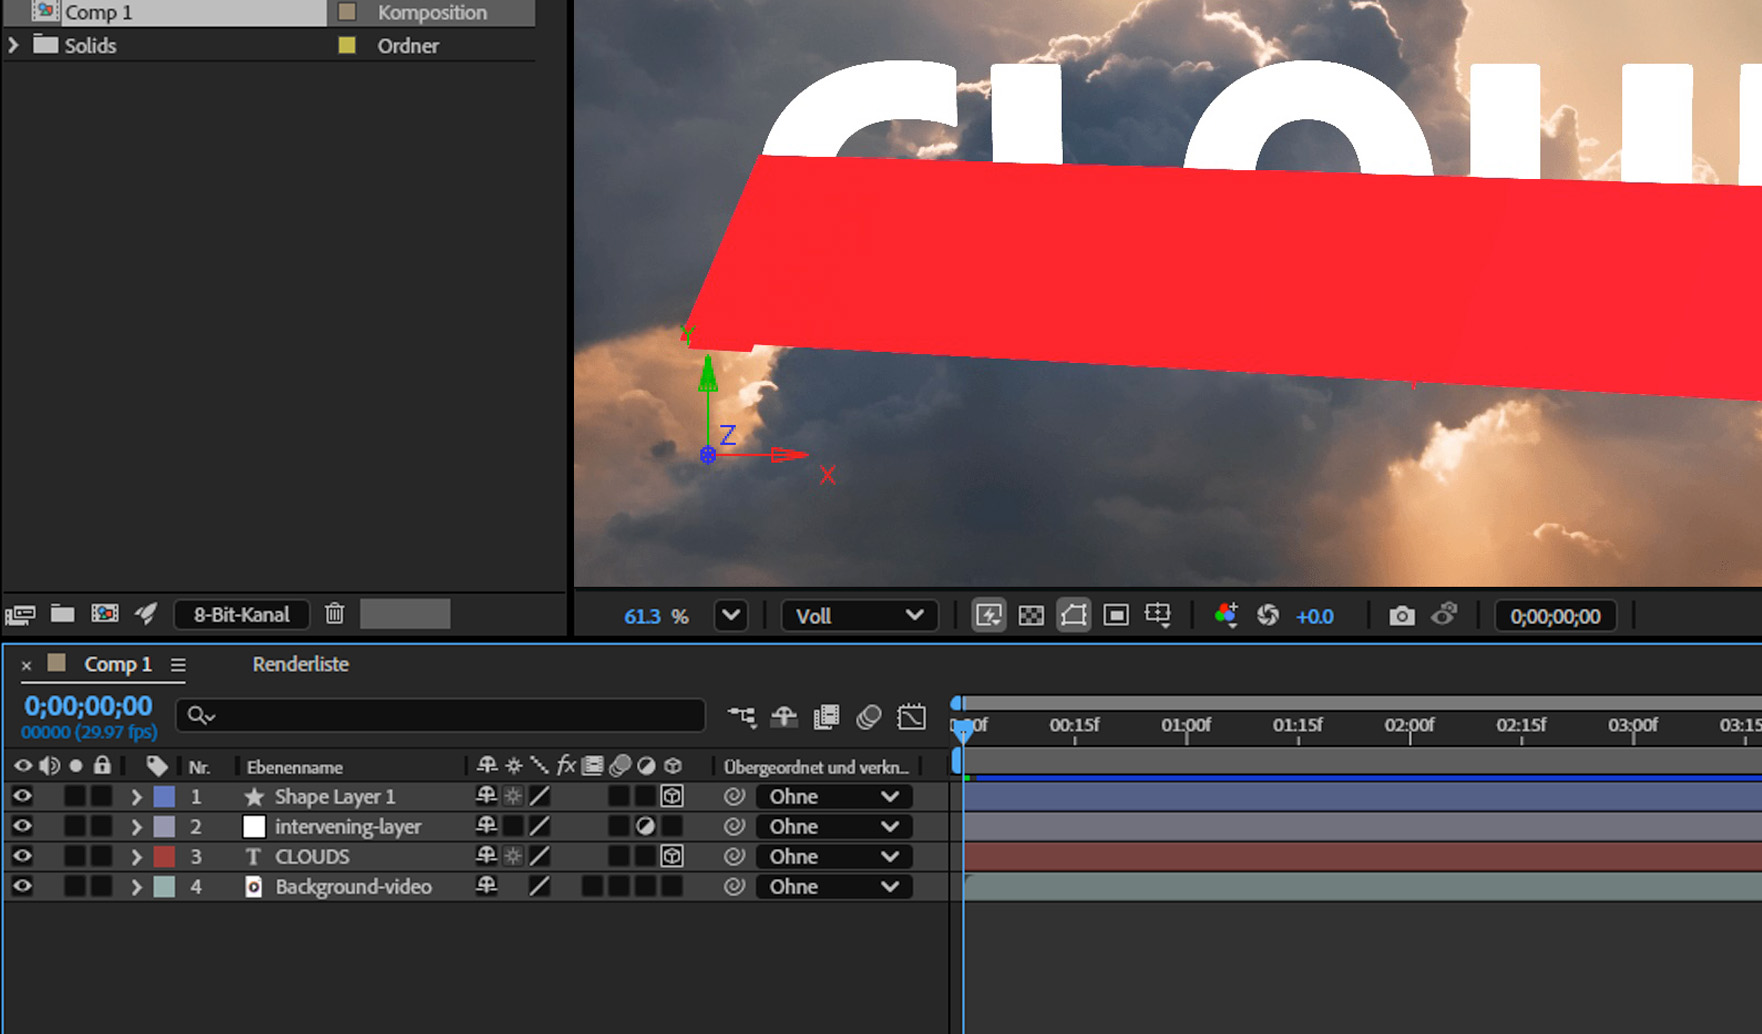The image size is (1762, 1034).
Task: Open the parent dropdown for CLOUDS layer
Action: pos(833,856)
